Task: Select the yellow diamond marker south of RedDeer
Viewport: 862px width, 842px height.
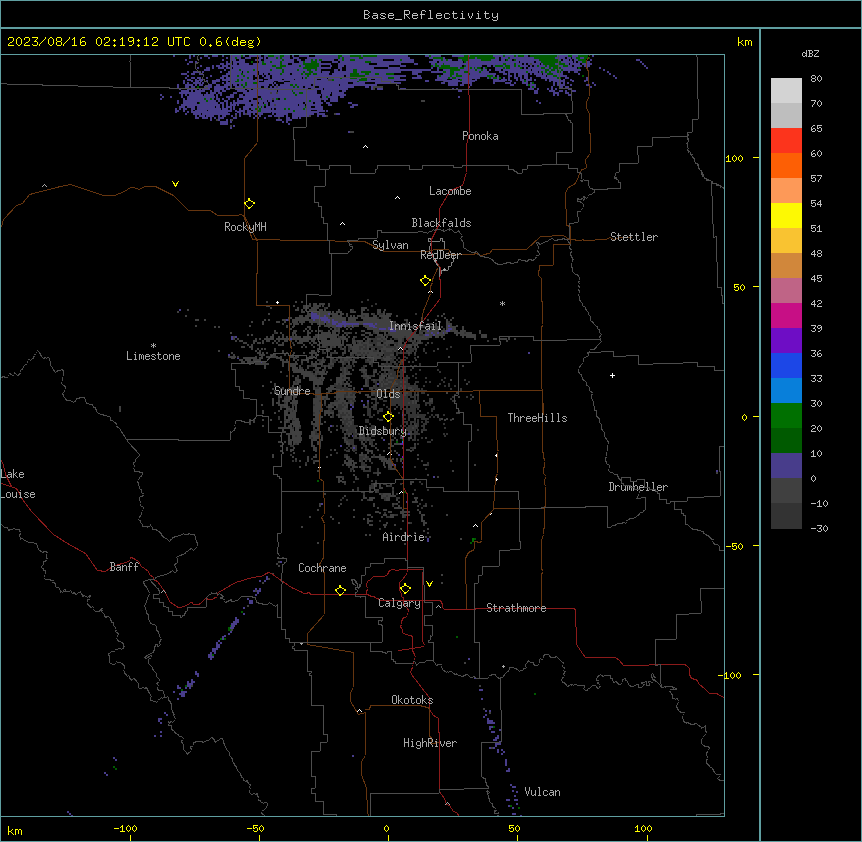Action: point(426,281)
